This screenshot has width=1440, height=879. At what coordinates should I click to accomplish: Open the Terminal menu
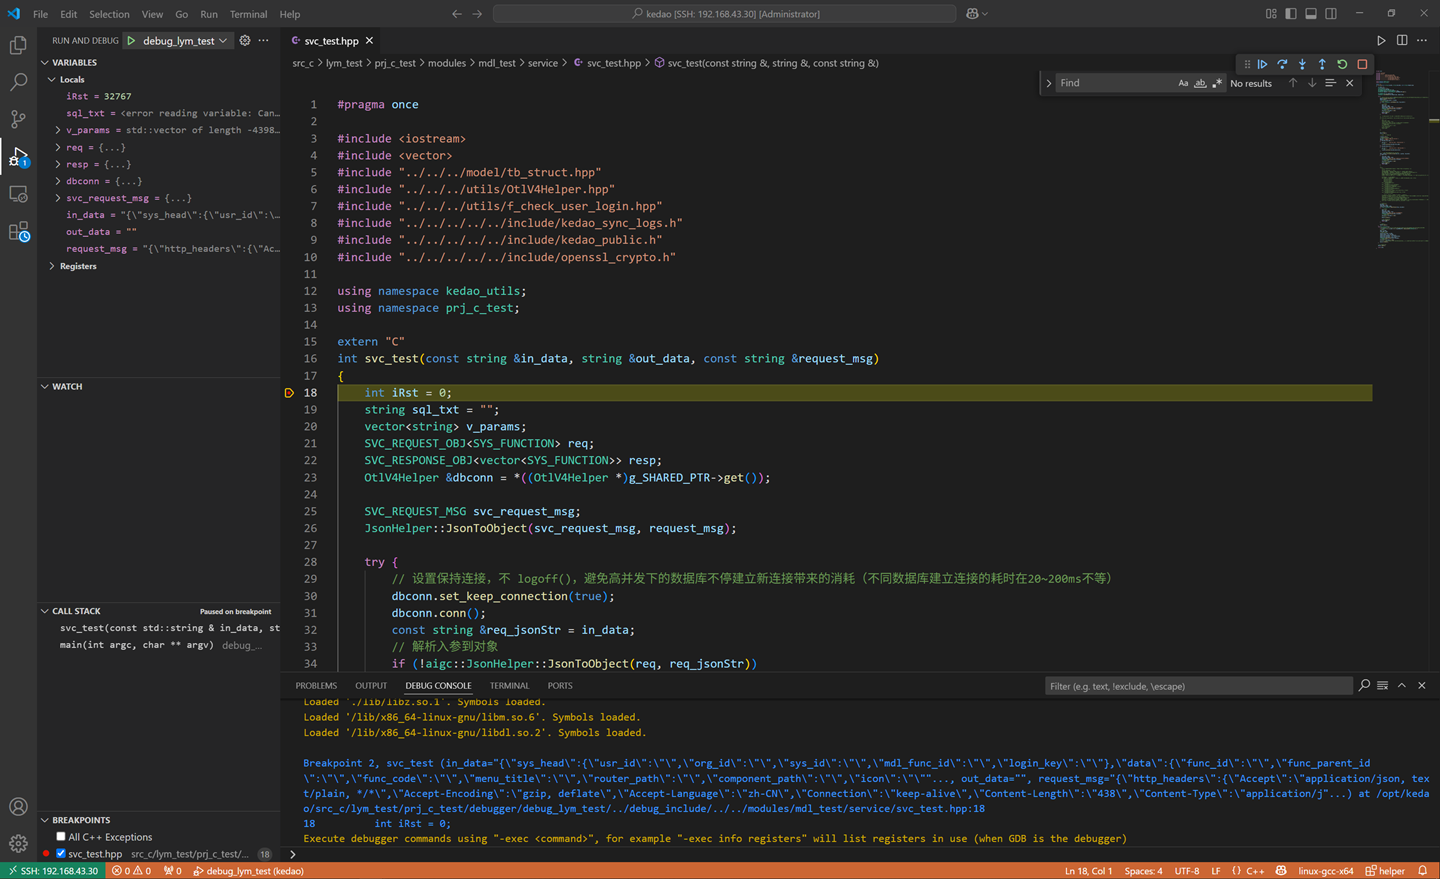coord(248,14)
